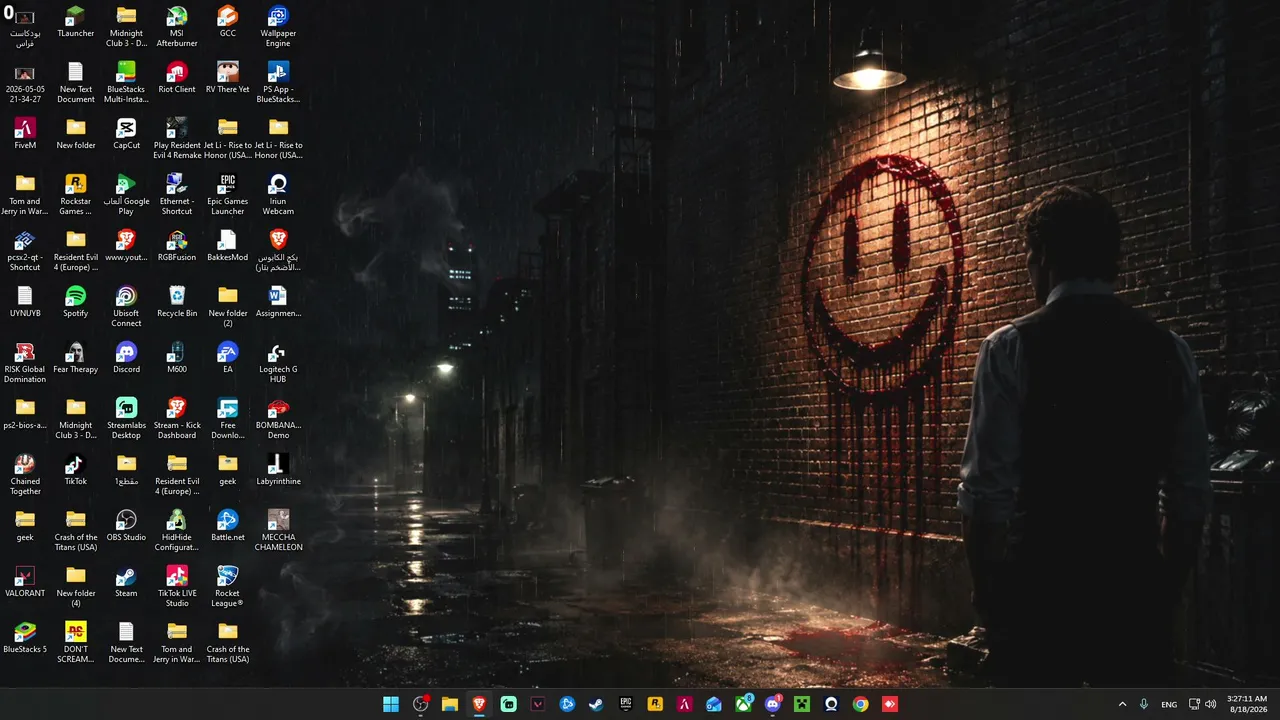Launch MSI Afterburner from the desktop
Image resolution: width=1280 pixels, height=720 pixels.
[177, 27]
